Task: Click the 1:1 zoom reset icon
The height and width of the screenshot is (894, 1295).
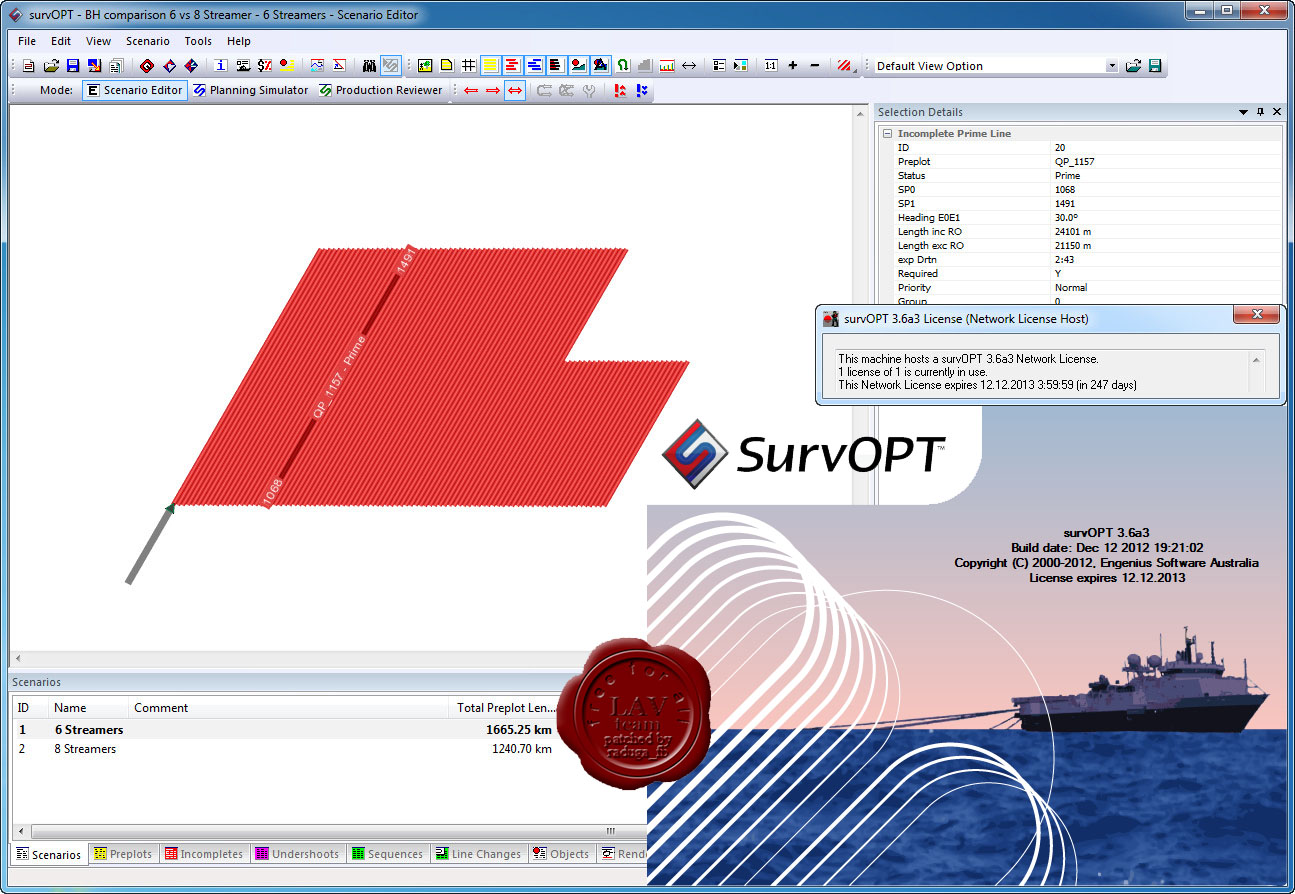Action: (771, 66)
